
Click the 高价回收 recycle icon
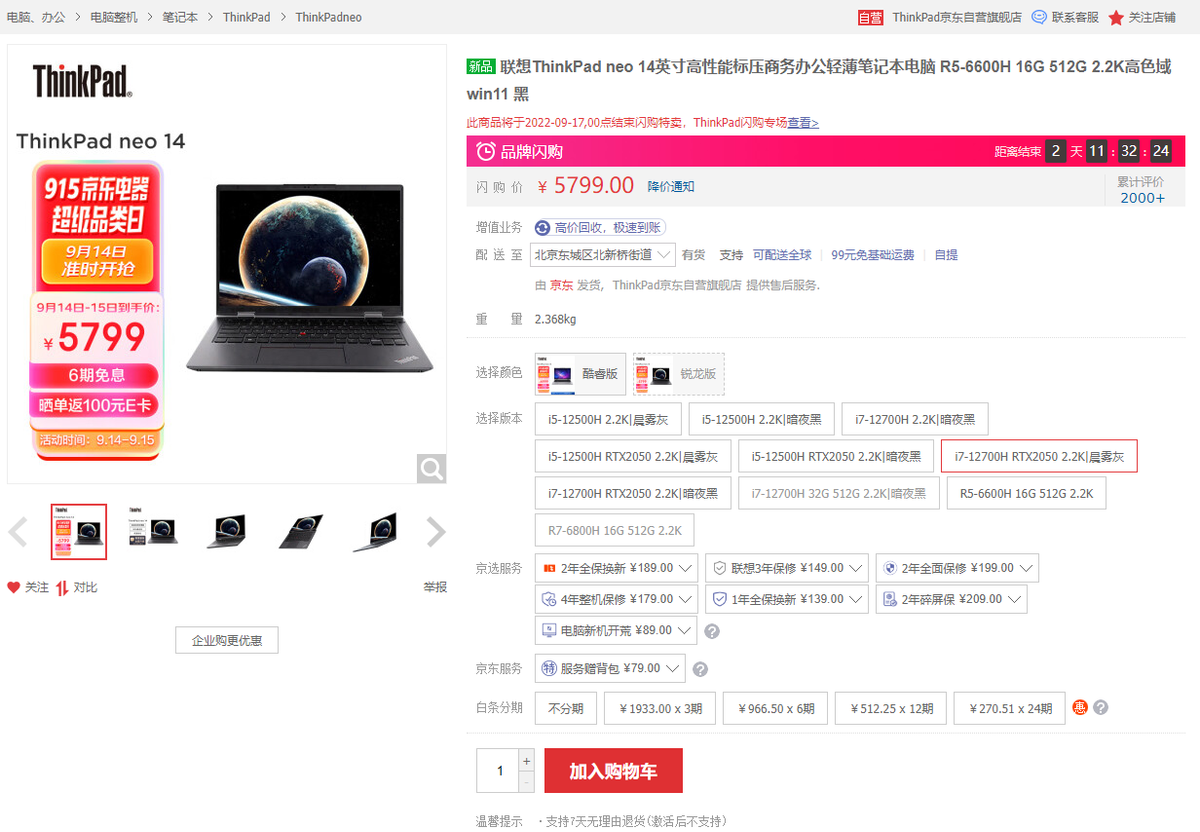(543, 227)
